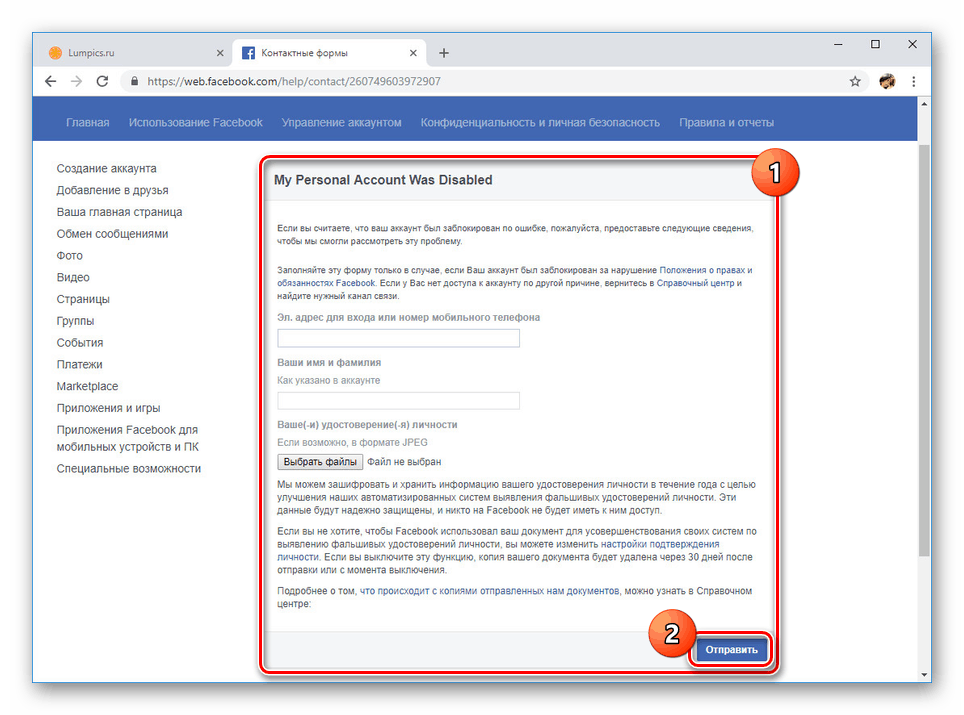
Task: Go back using the browser back arrow
Action: click(x=50, y=81)
